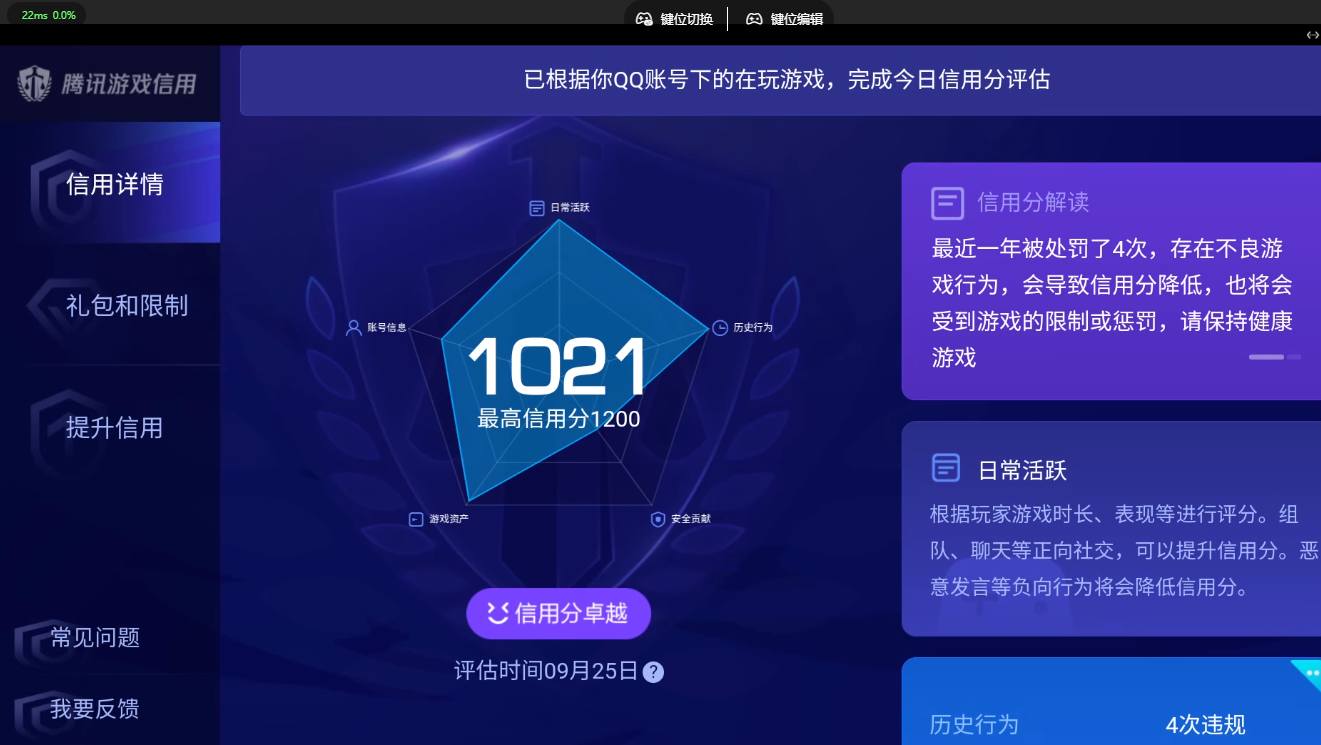Click the double-arrow icon in the top-right corner

coord(1312,35)
